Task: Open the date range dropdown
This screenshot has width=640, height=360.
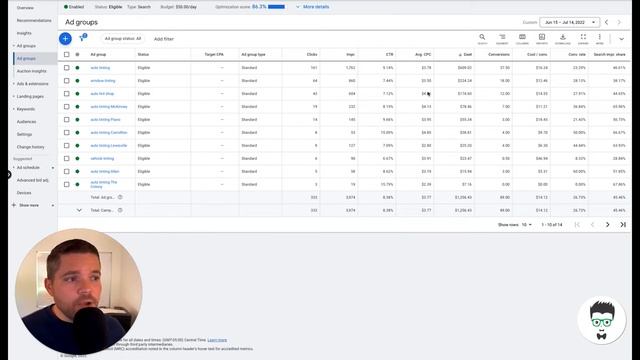Action: coord(569,22)
